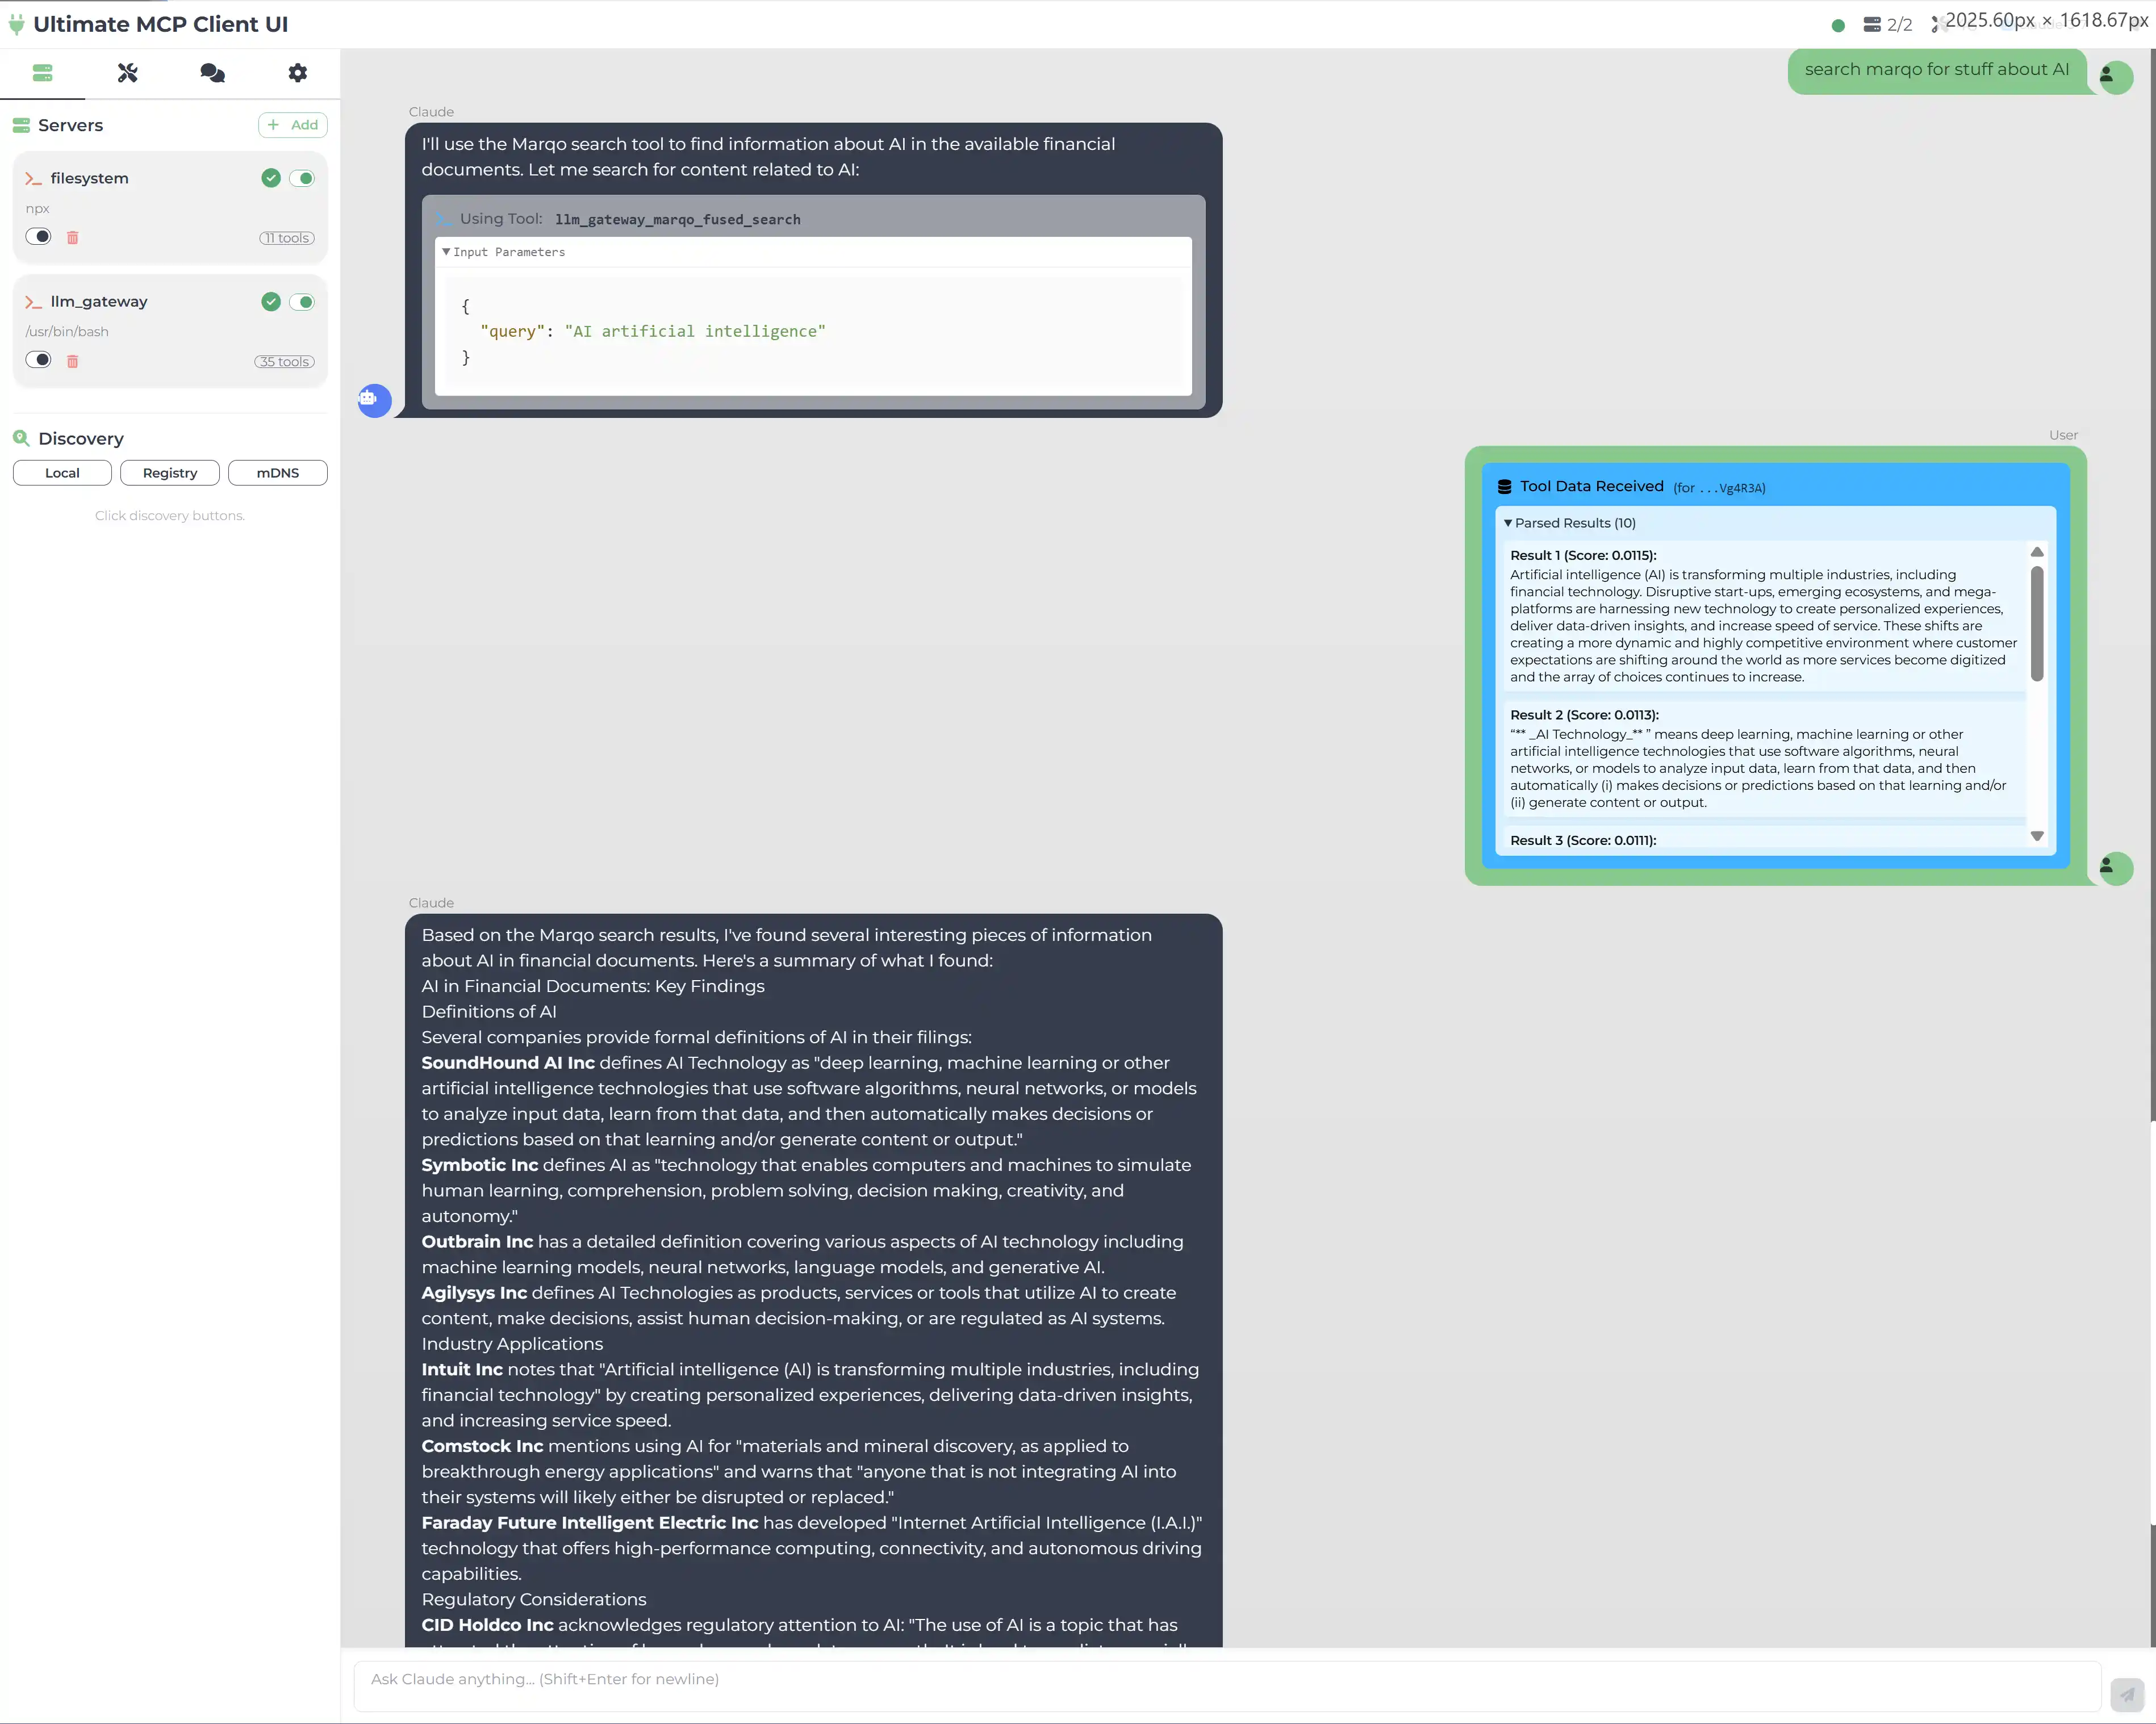Click the bold Symbotic Inc name
The width and height of the screenshot is (2156, 1724).
pos(480,1166)
